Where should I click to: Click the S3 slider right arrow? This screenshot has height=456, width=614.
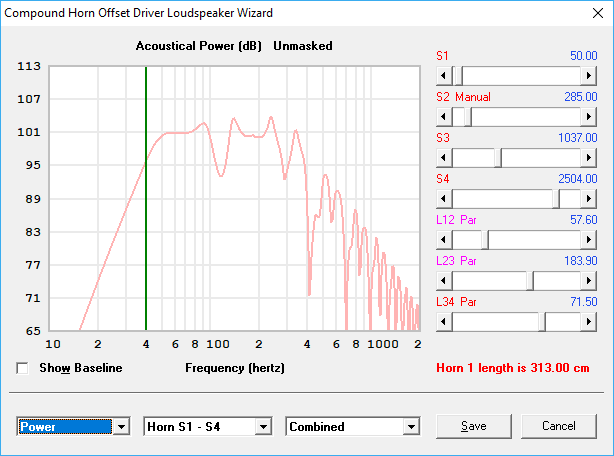coord(588,158)
